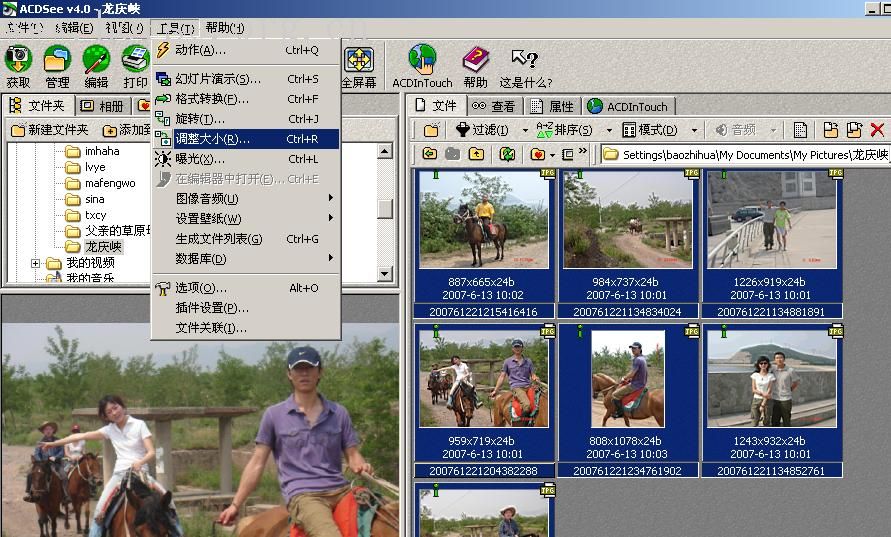Choose 动作(A)... from Tools menu
Screen dimensions: 891x537
(245, 50)
